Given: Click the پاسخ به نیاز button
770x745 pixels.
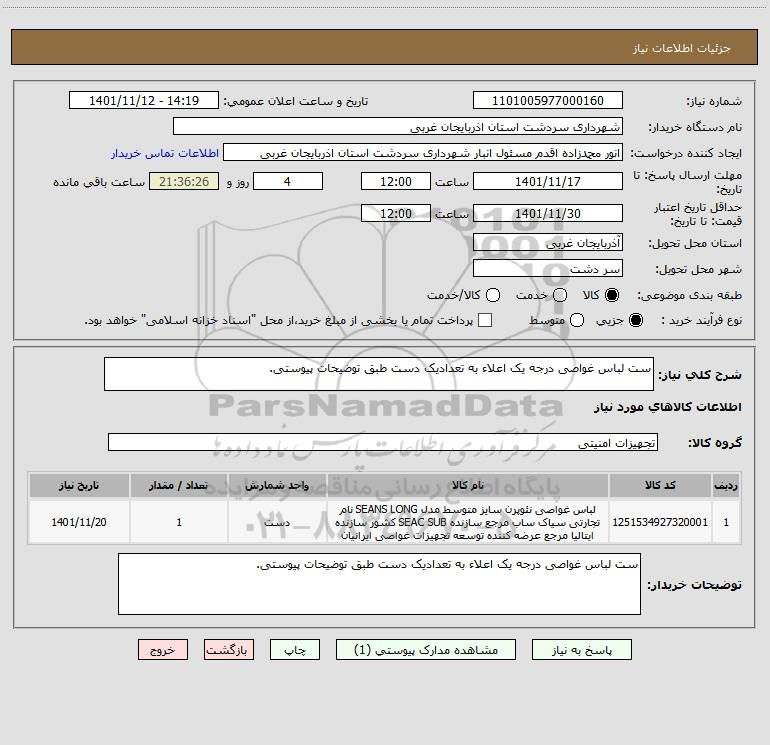Looking at the screenshot, I should 582,650.
